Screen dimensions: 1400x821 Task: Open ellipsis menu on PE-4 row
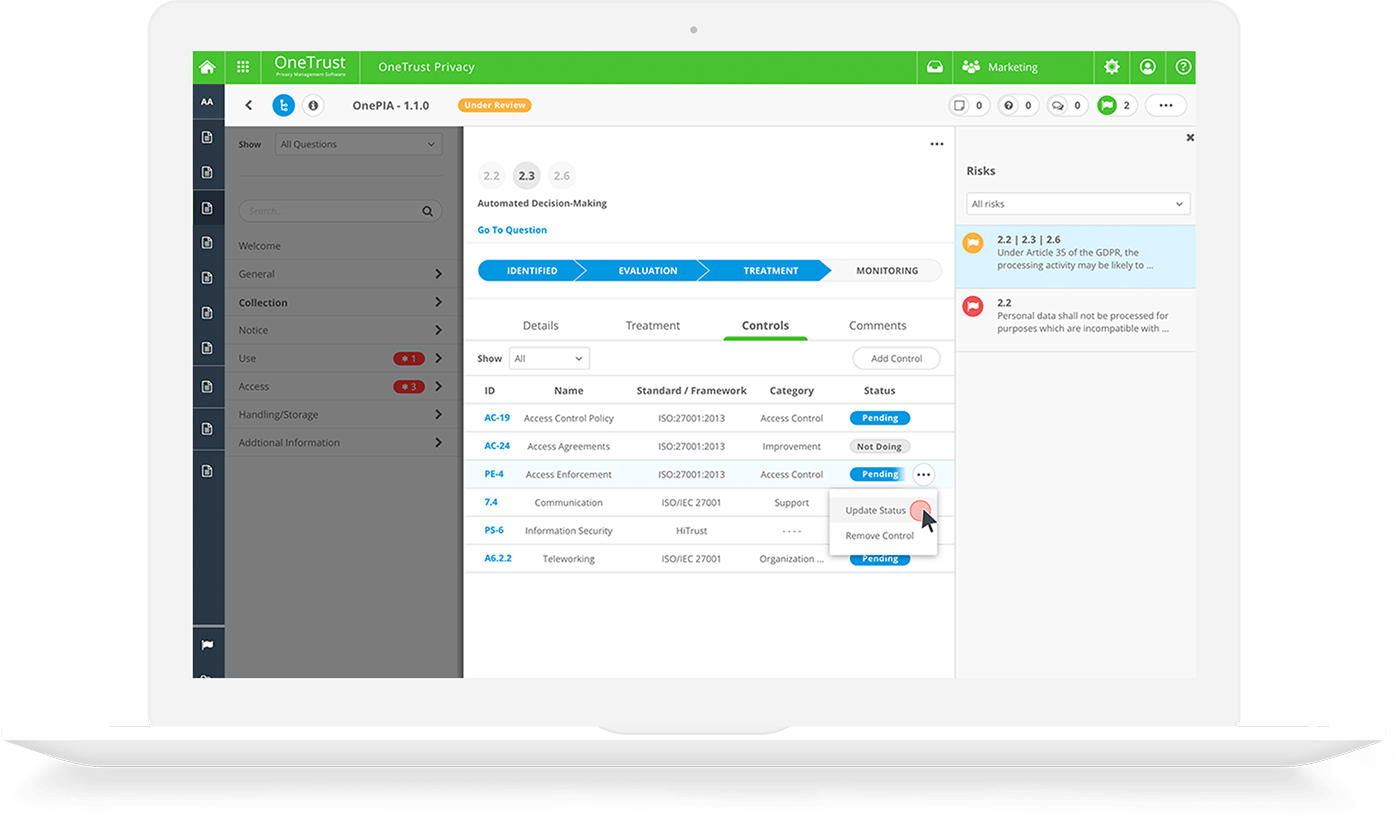tap(923, 475)
